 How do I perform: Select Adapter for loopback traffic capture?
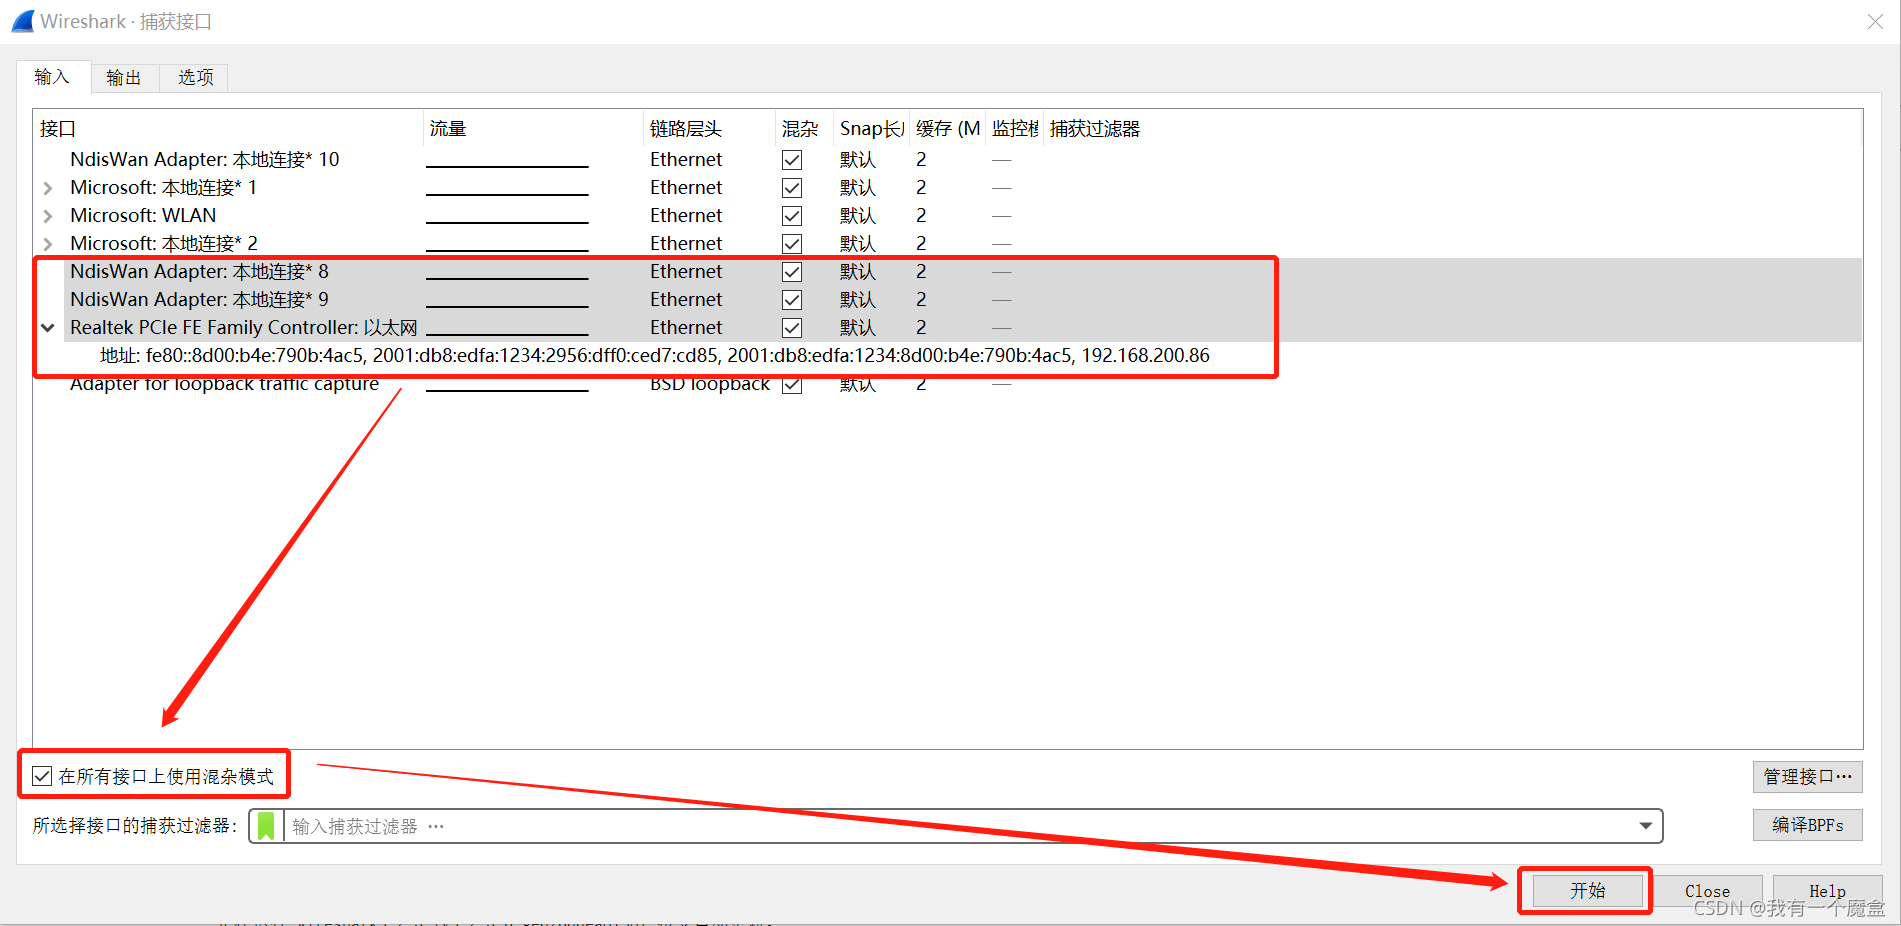224,385
